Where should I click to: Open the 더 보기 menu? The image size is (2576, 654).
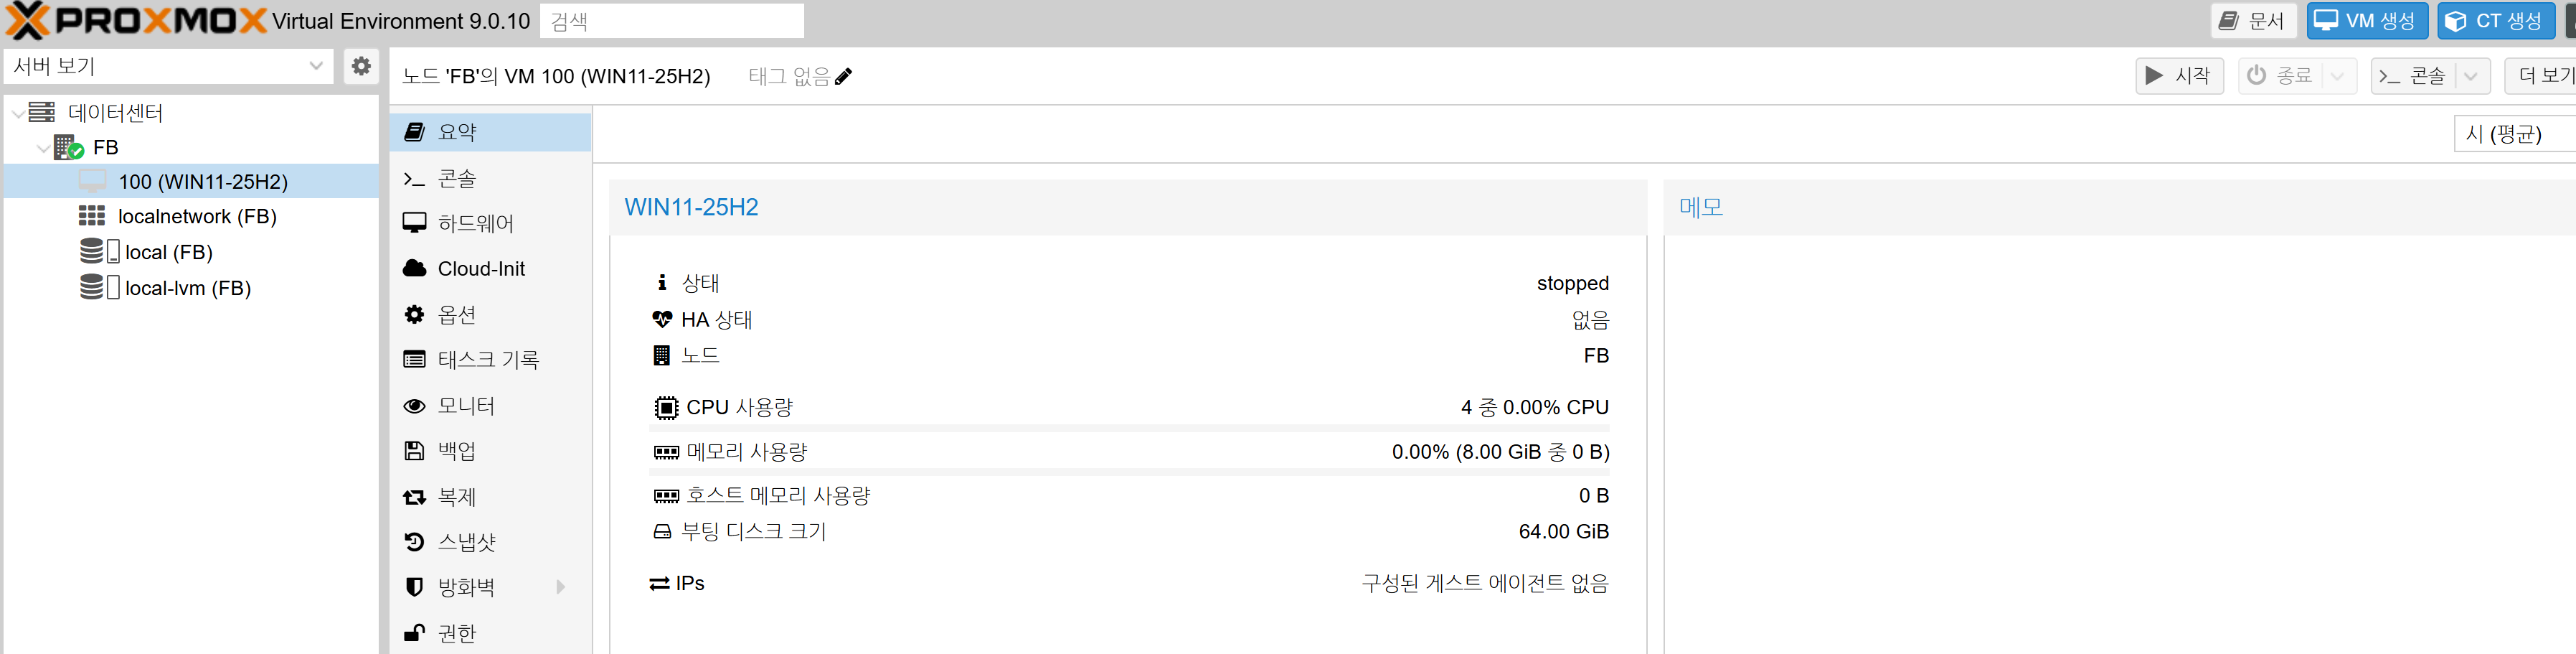point(2540,76)
